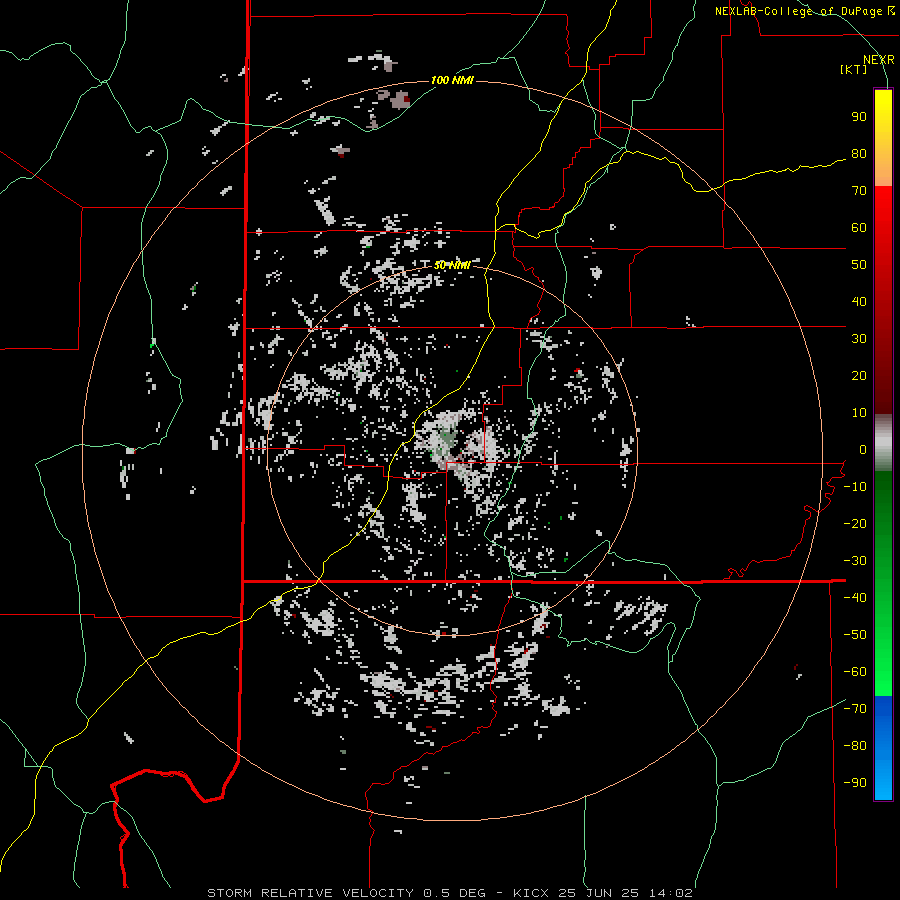Viewport: 900px width, 900px height.
Task: Click the 30 value on velocity scale
Action: (x=859, y=339)
